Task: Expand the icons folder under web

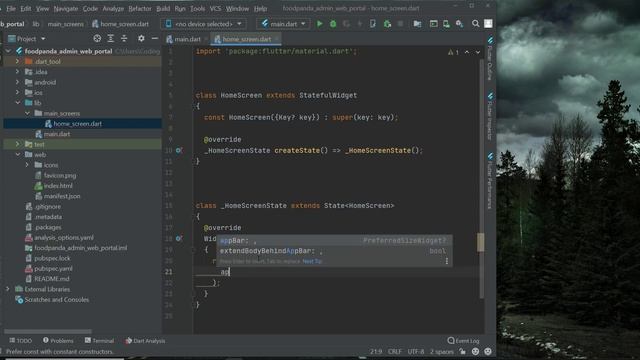Action: click(27, 165)
